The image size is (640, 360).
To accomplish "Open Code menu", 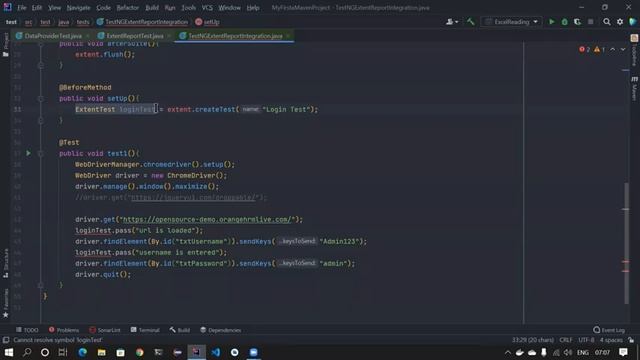I will coord(103,7).
